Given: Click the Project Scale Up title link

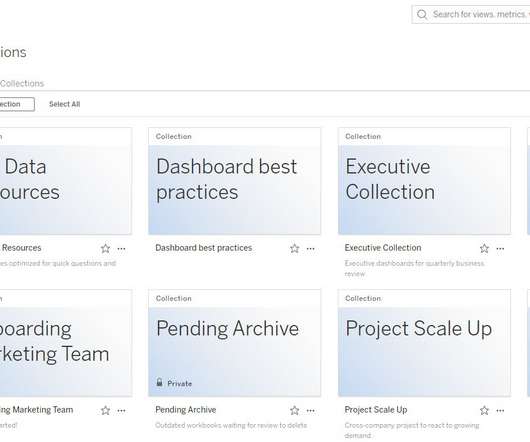Looking at the screenshot, I should (376, 410).
